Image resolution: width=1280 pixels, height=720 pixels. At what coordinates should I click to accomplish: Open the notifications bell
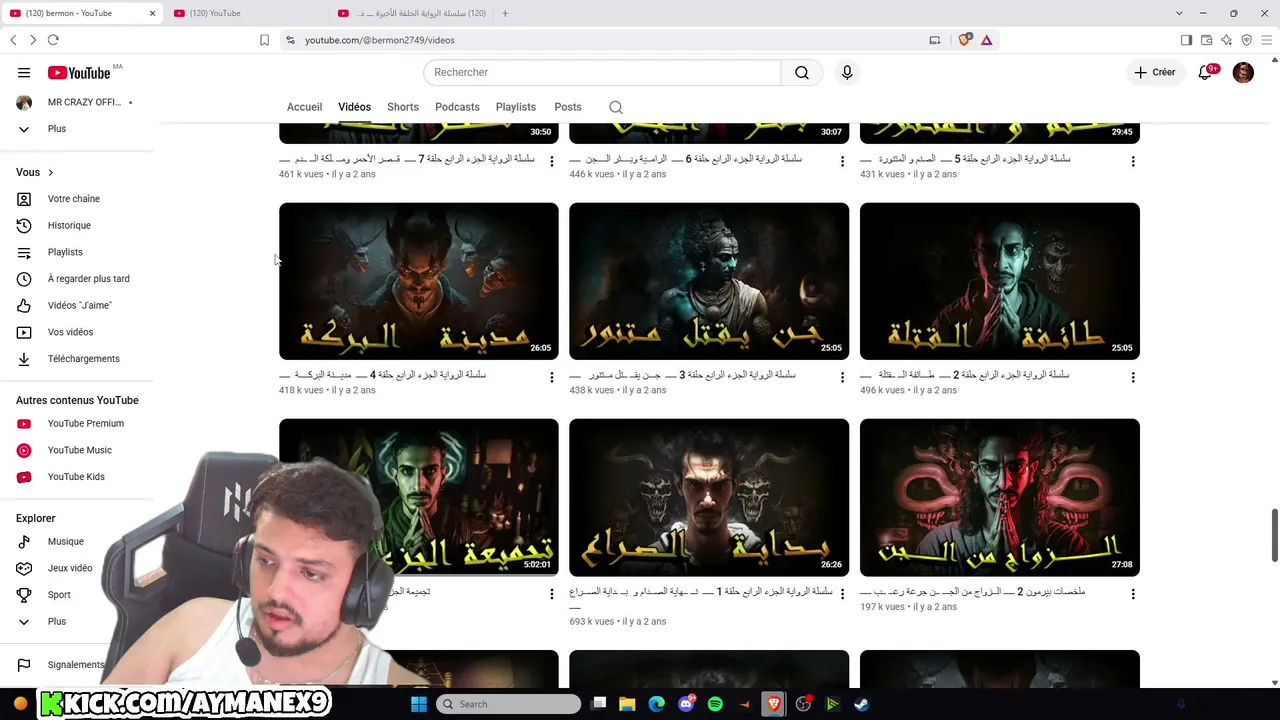point(1206,72)
